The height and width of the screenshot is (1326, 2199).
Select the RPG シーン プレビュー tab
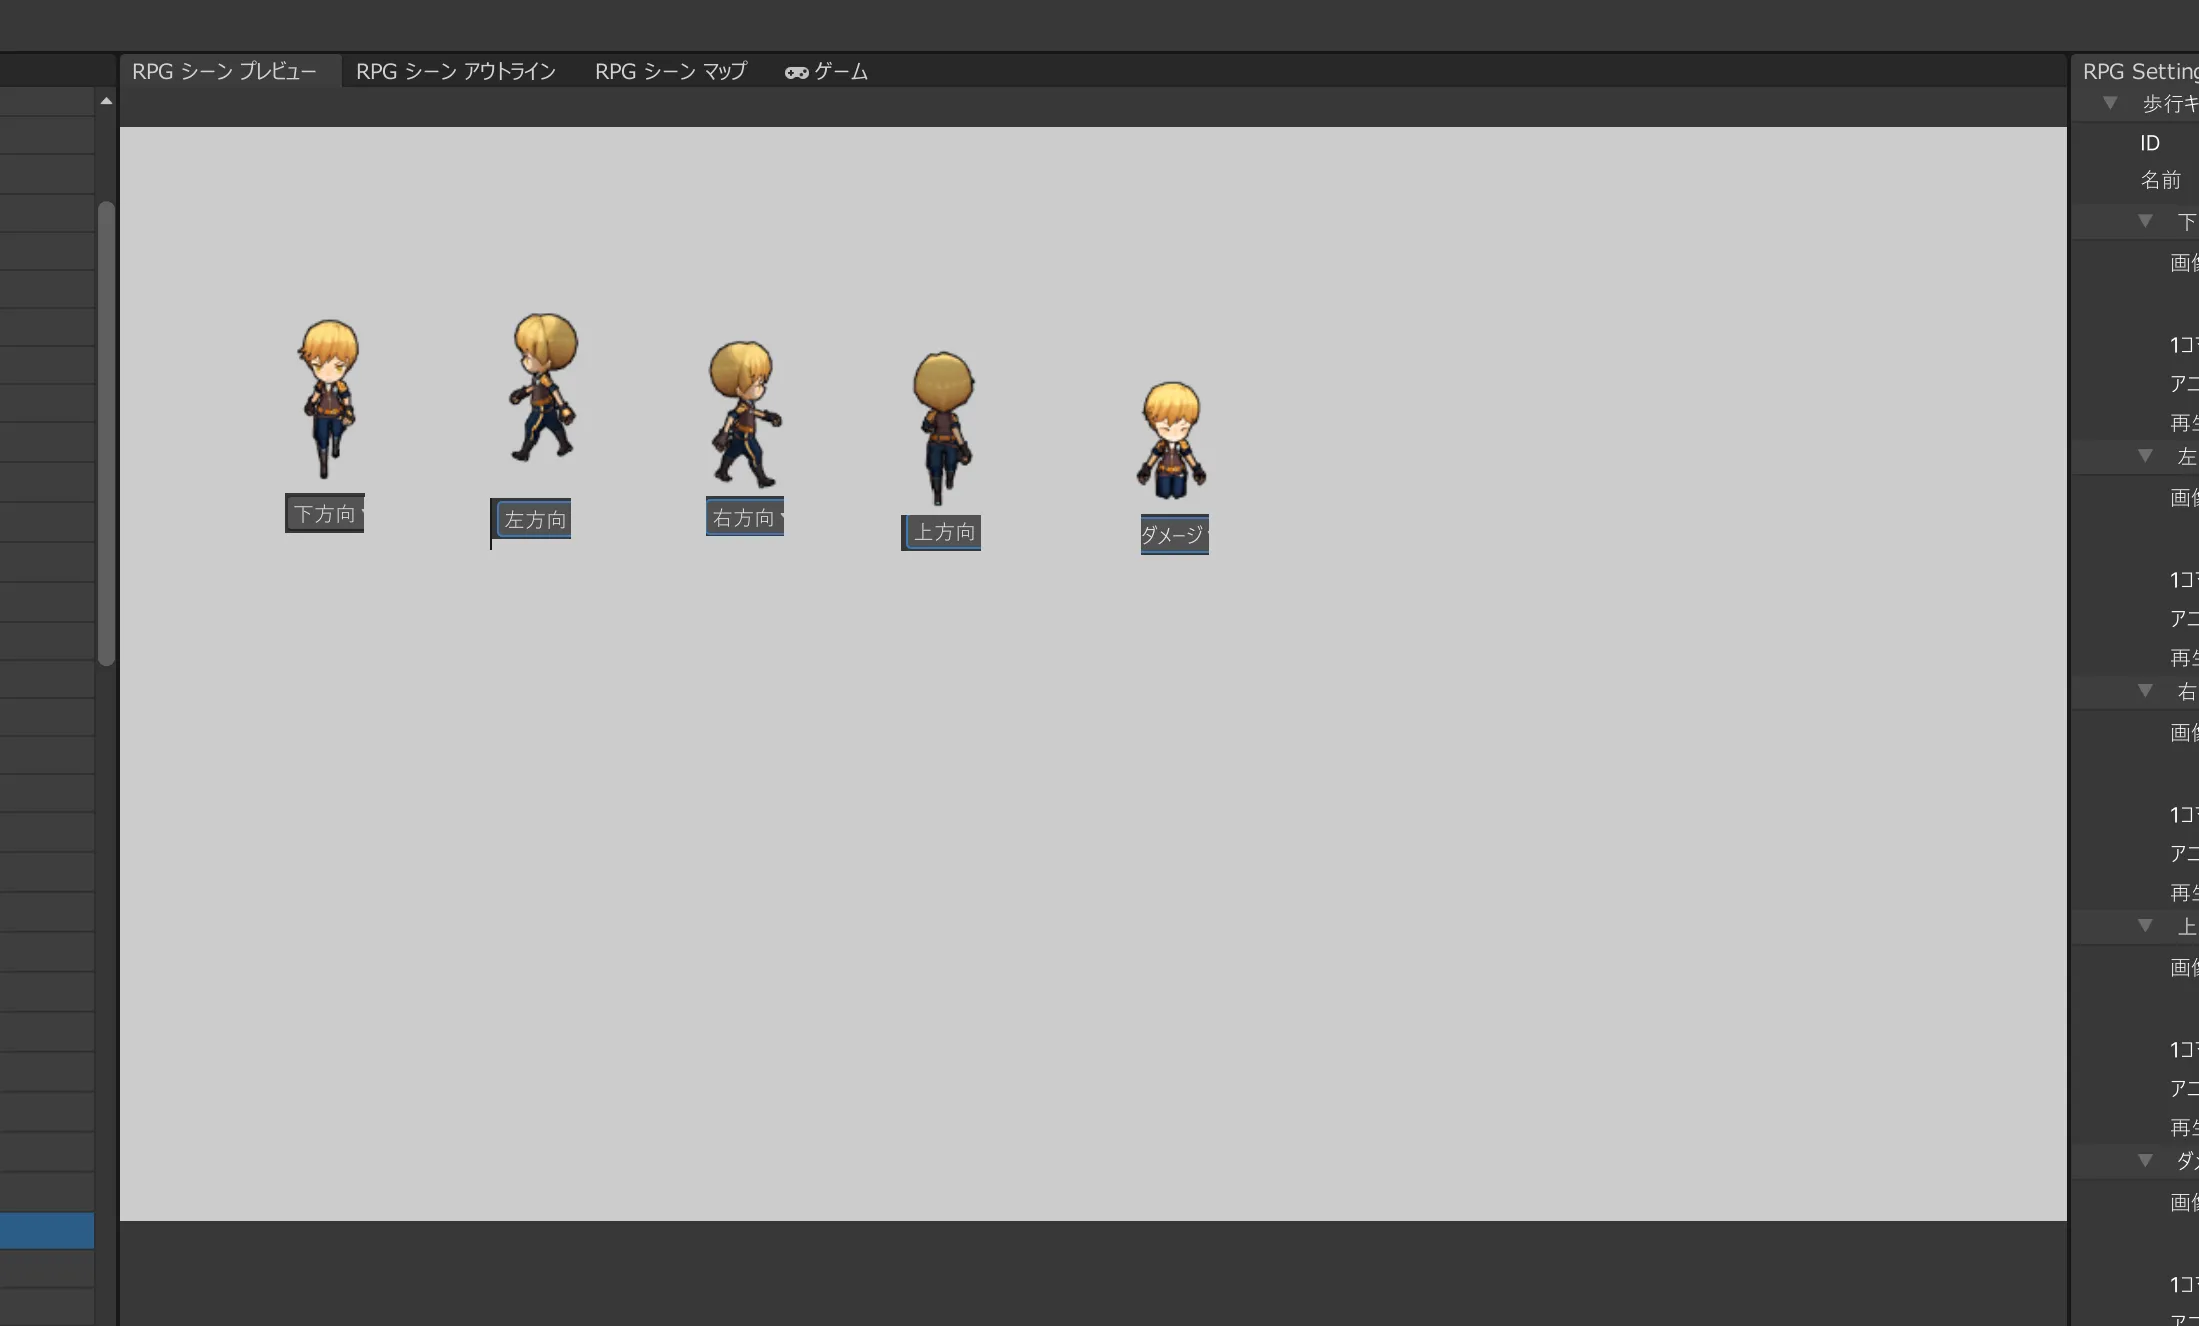click(x=224, y=72)
